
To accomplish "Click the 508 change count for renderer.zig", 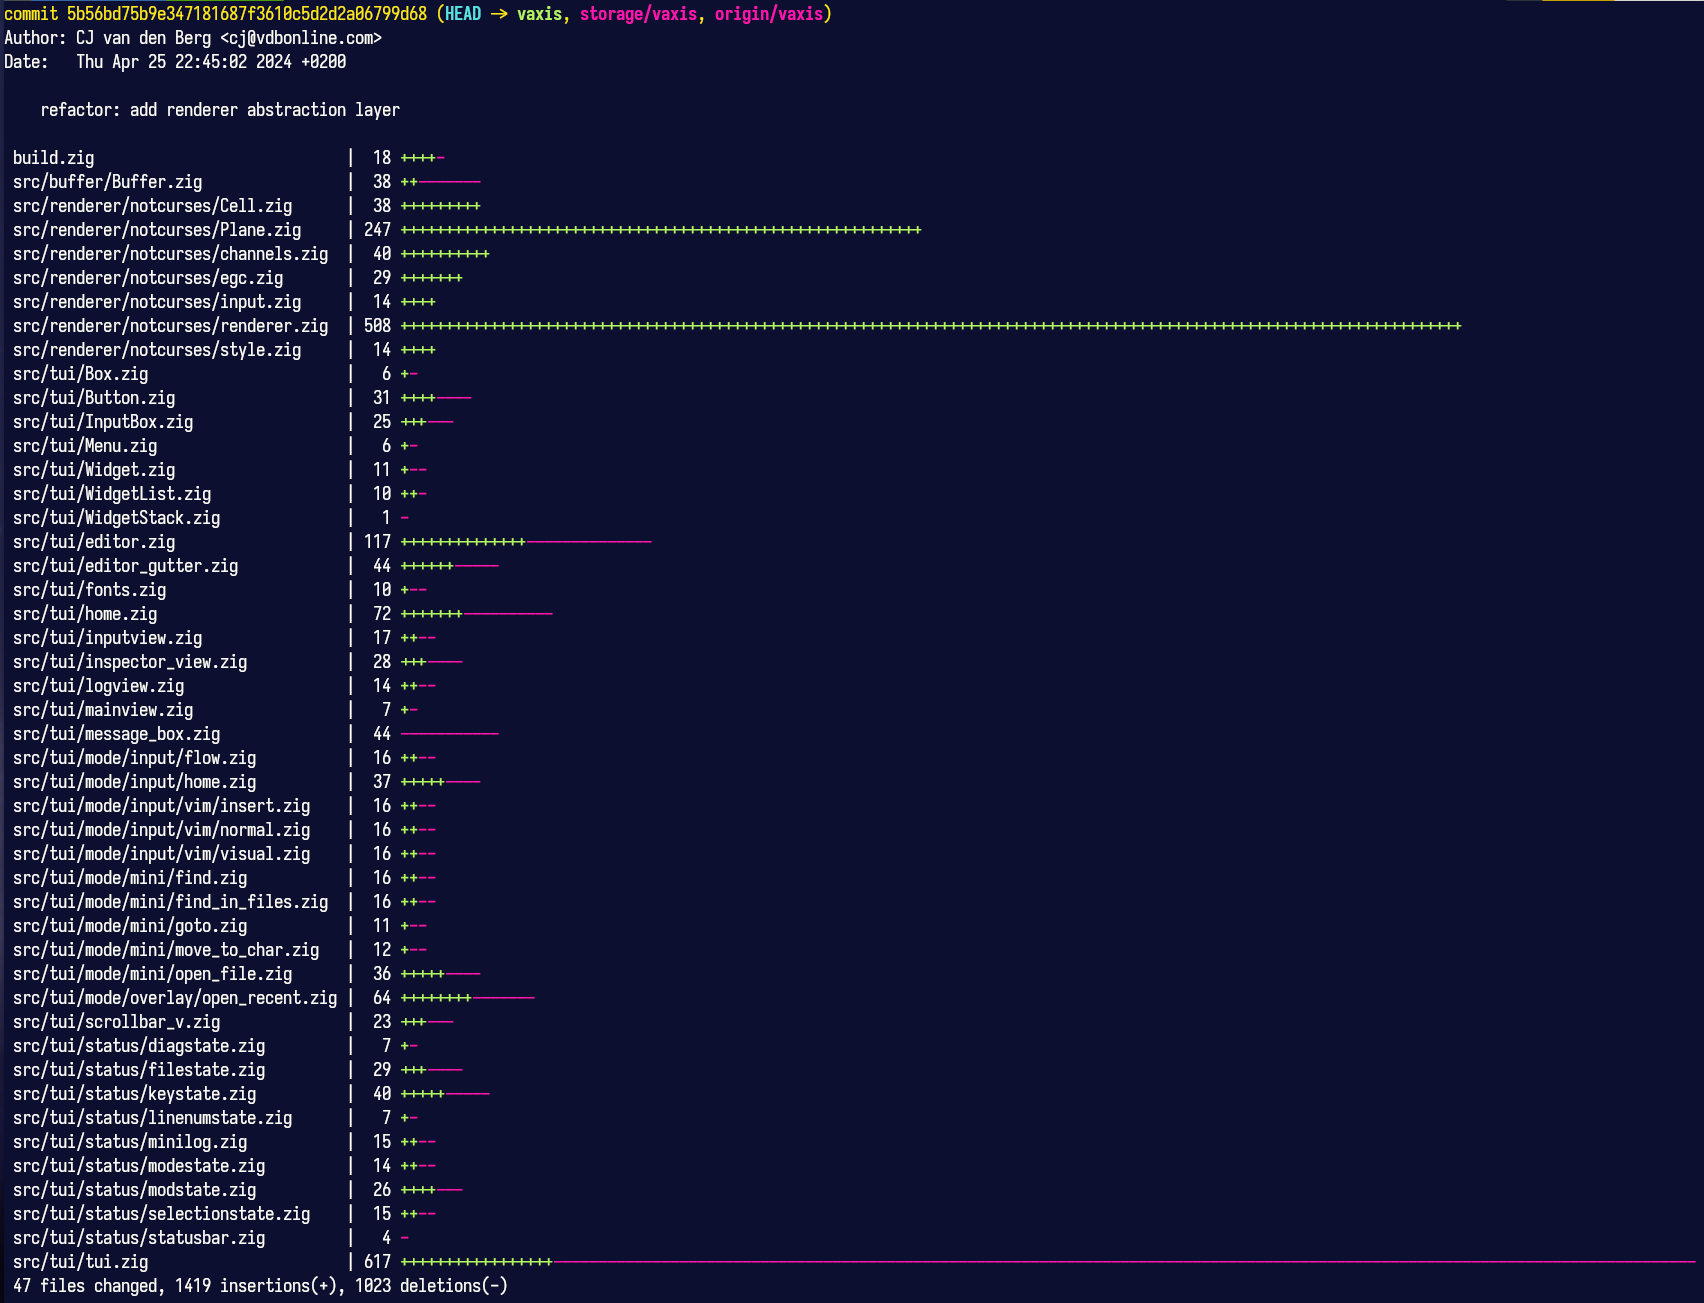I will tap(377, 326).
